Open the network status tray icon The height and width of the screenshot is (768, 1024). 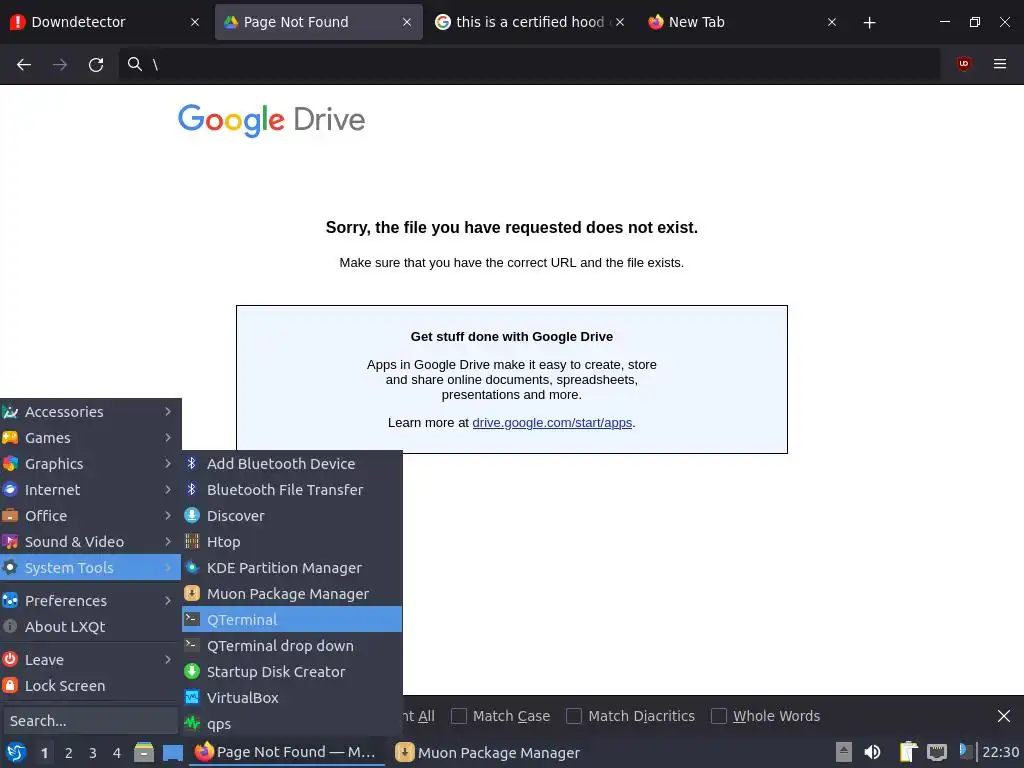point(937,753)
